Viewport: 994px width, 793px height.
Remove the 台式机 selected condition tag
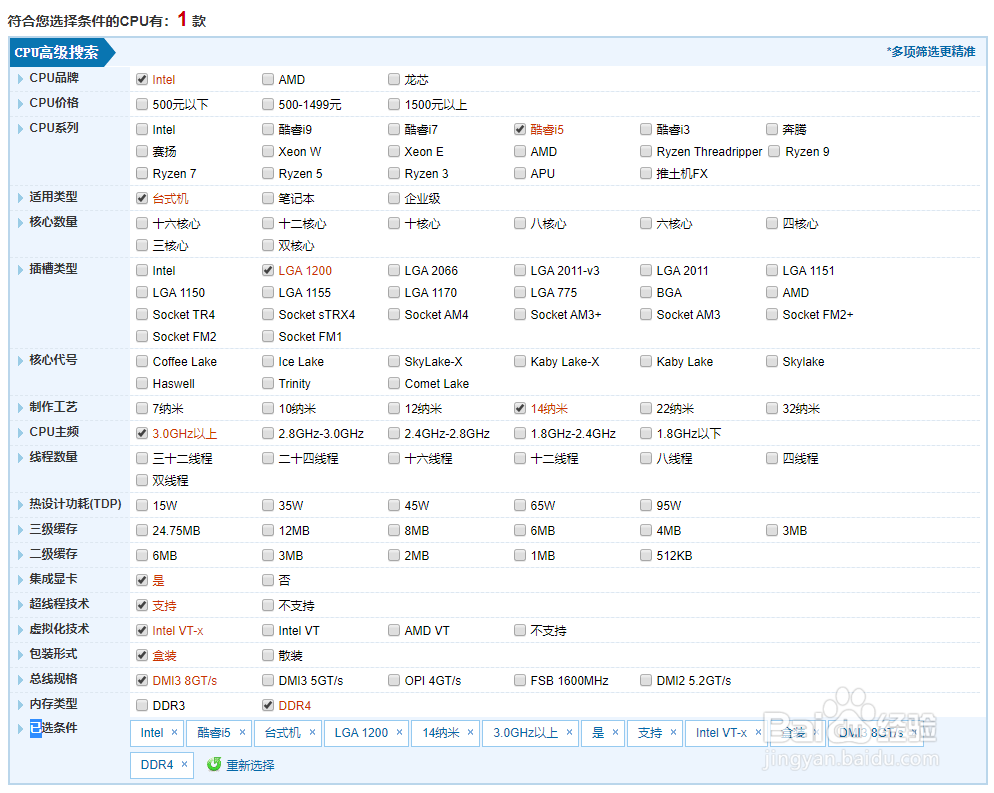coord(312,732)
